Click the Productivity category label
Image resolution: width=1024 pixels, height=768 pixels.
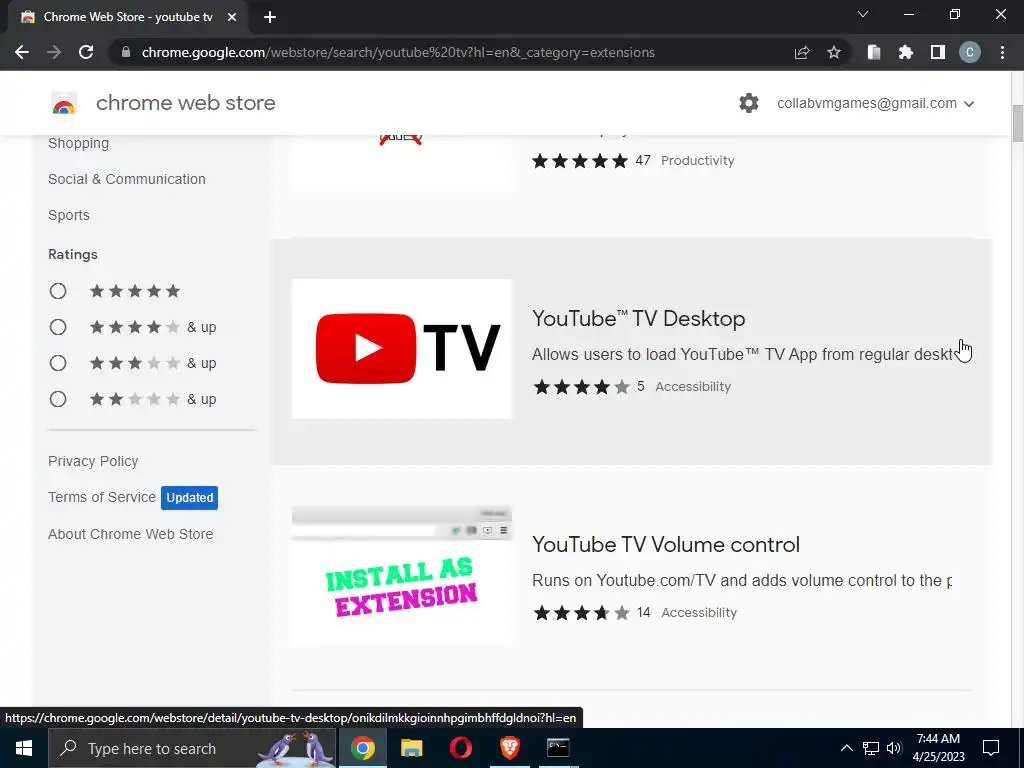point(697,161)
